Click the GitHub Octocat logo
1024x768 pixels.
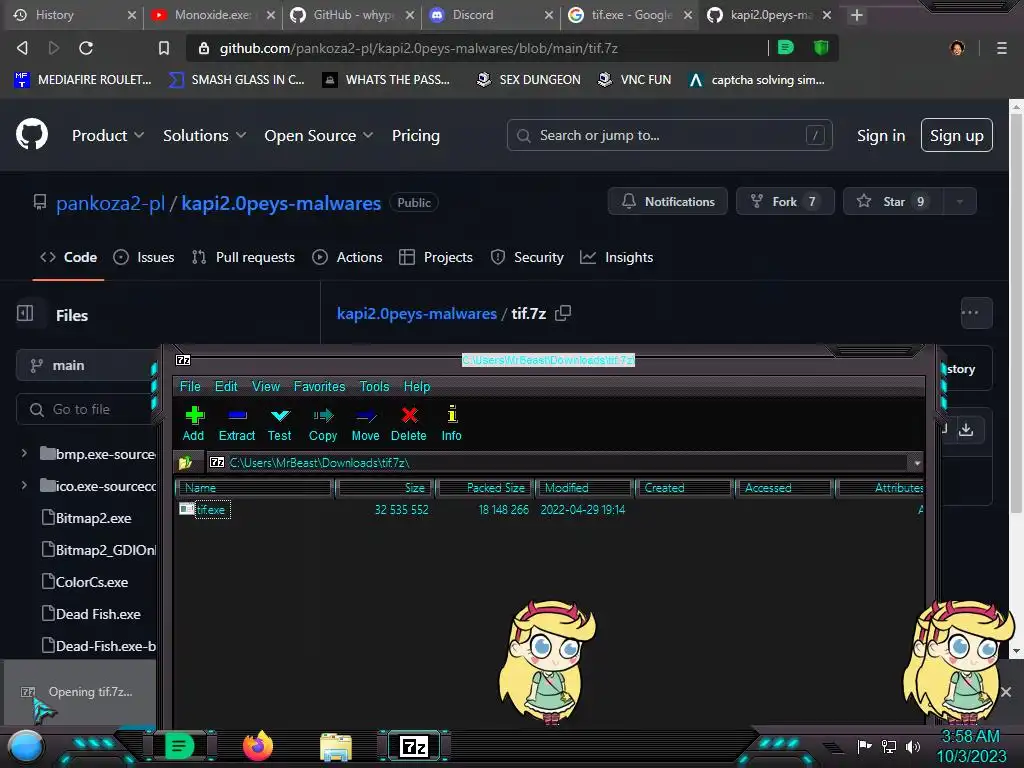tap(32, 135)
